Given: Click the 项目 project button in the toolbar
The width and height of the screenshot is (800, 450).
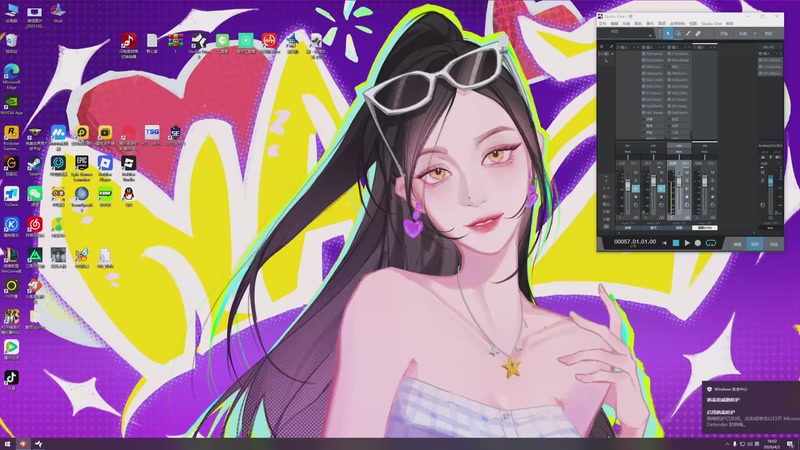Looking at the screenshot, I should (768, 34).
